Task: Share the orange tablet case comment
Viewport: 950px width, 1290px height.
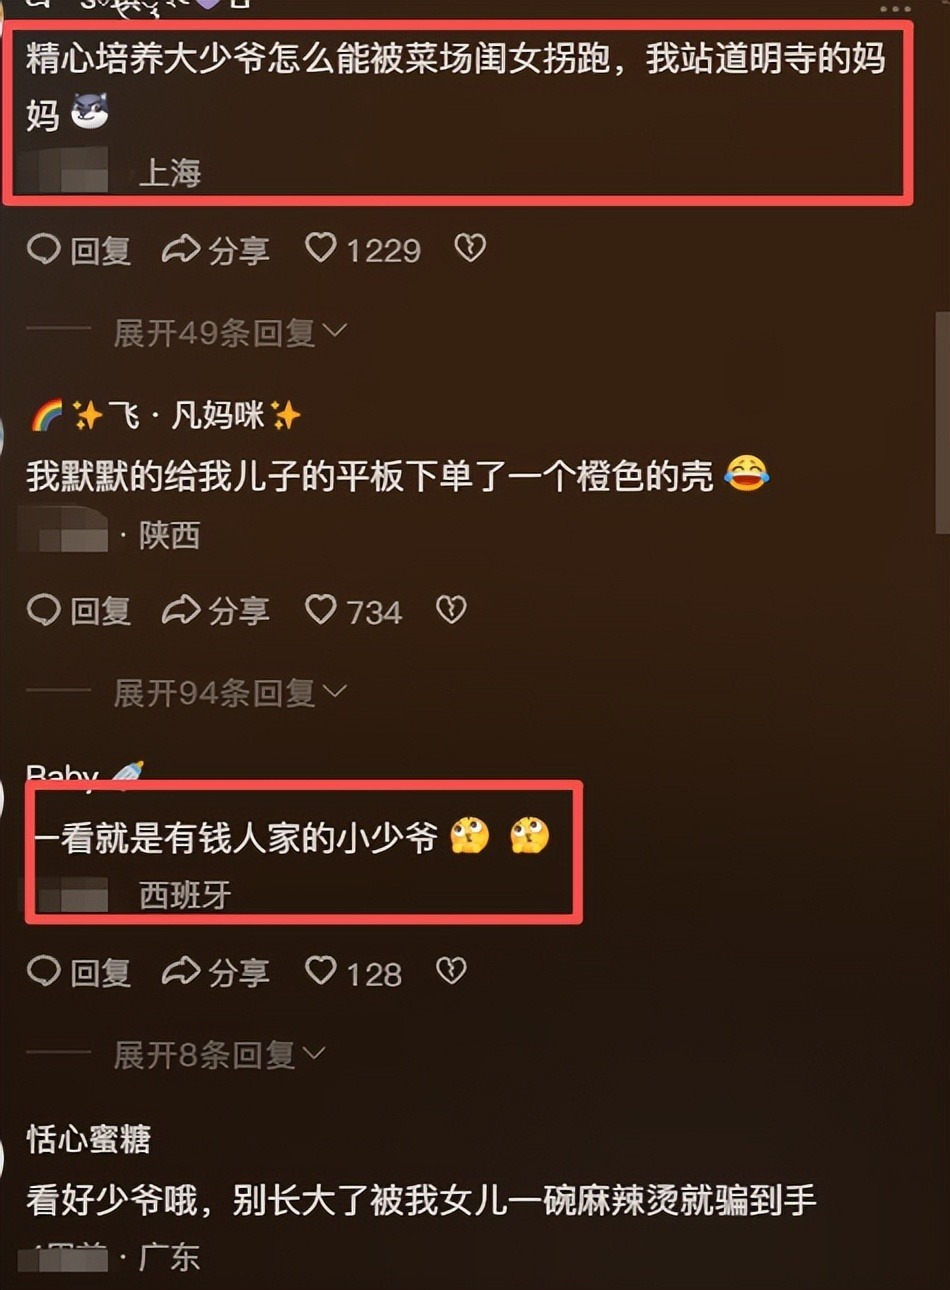Action: click(x=216, y=611)
